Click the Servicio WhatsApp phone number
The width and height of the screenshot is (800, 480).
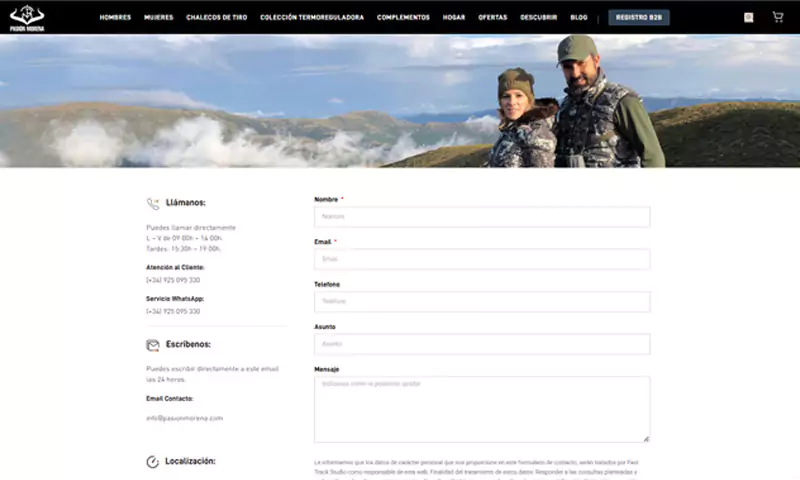coord(173,311)
